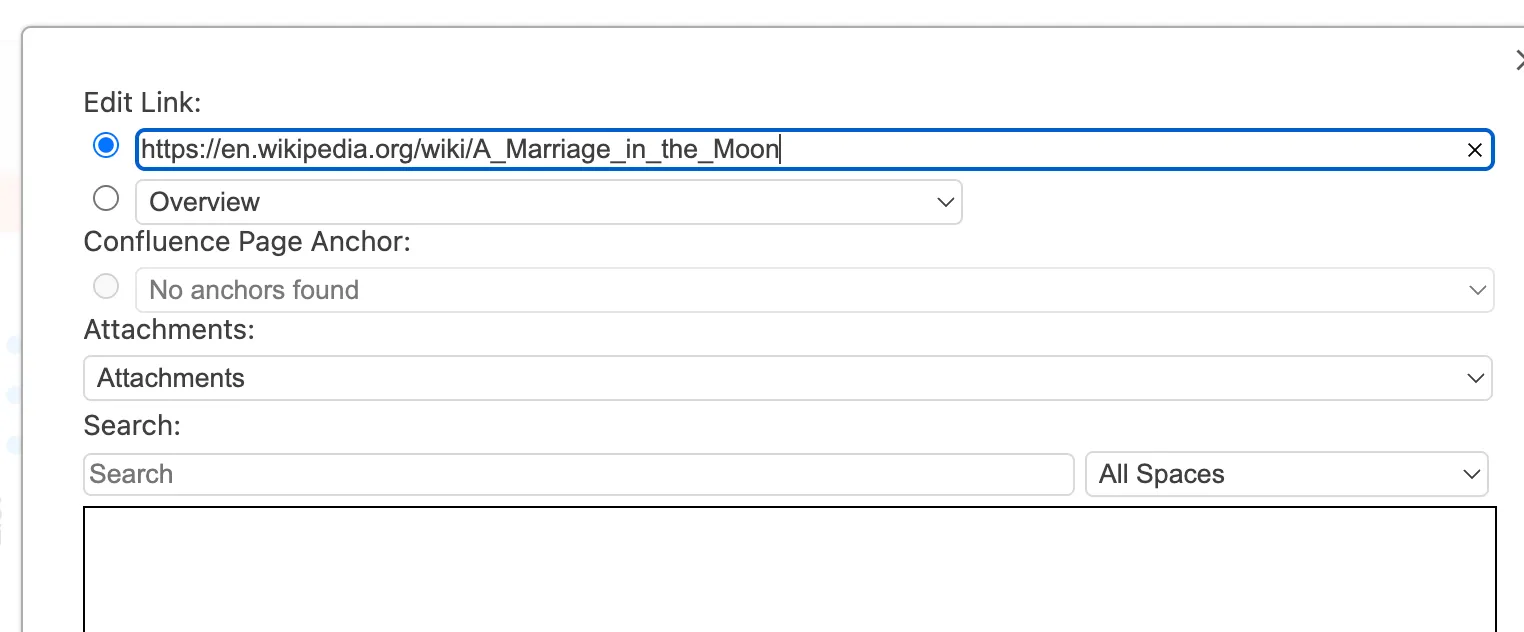1524x632 pixels.
Task: Click the chevron arrow on Attachments selector
Action: 1475,378
